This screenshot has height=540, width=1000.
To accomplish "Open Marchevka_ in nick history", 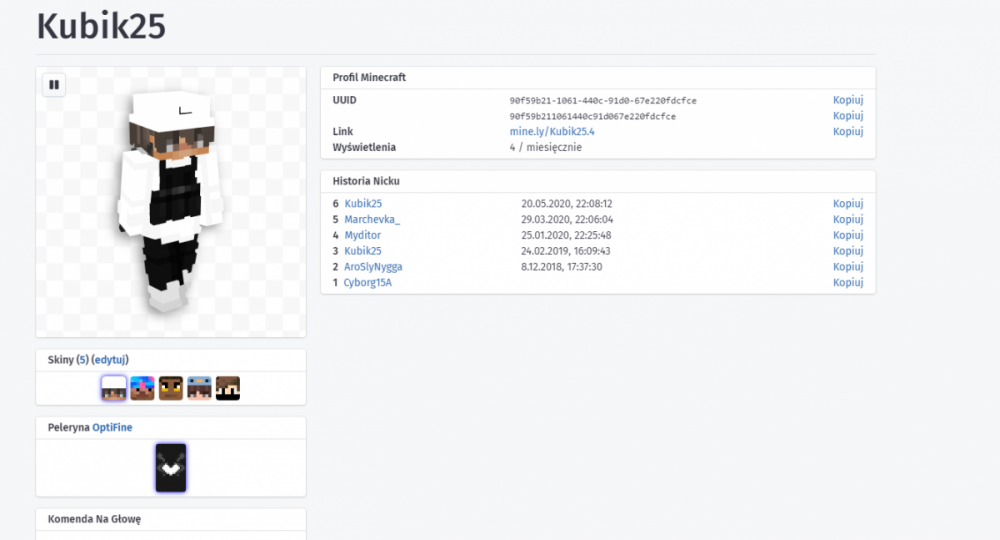I will click(372, 219).
